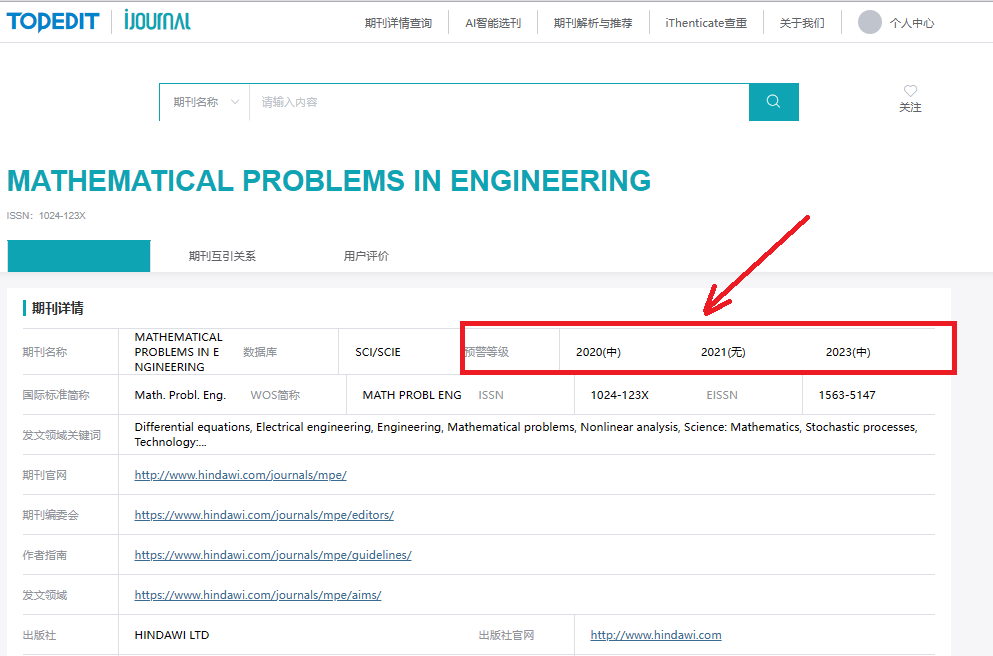The height and width of the screenshot is (656, 993).
Task: Click the 发文领域关键词 row label
Action: click(x=62, y=435)
